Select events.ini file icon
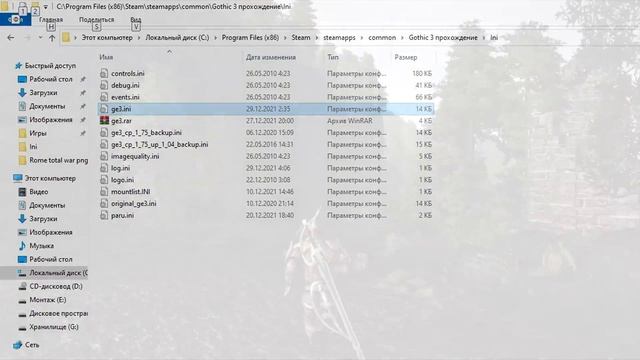The image size is (640, 360). tap(104, 97)
